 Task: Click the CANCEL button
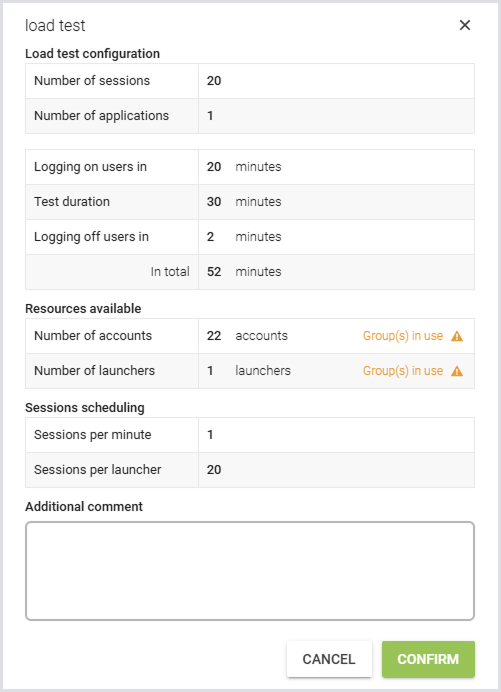pyautogui.click(x=329, y=659)
